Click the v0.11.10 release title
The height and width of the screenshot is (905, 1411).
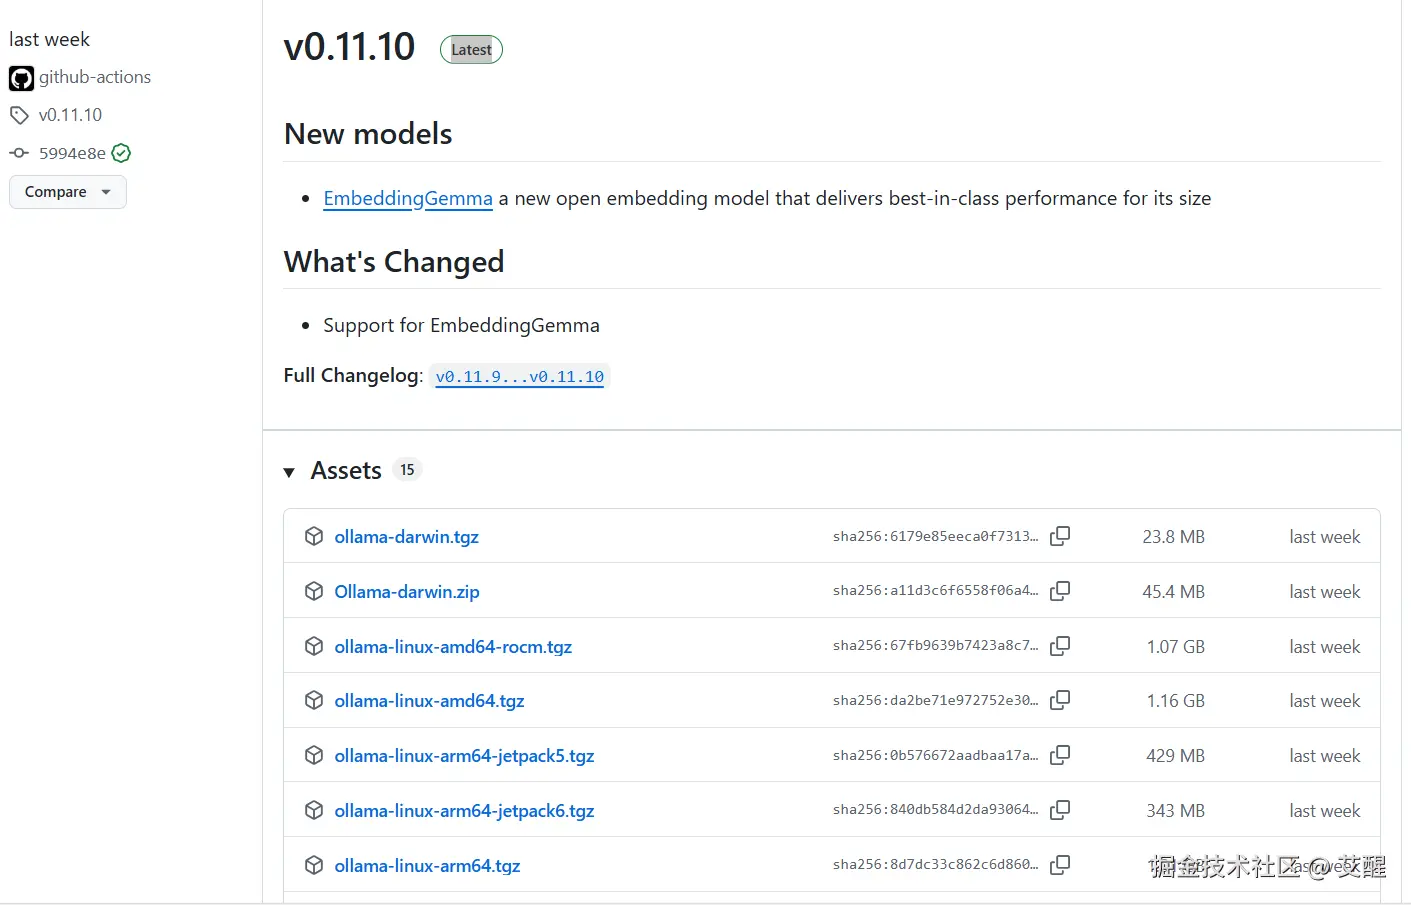pos(349,47)
